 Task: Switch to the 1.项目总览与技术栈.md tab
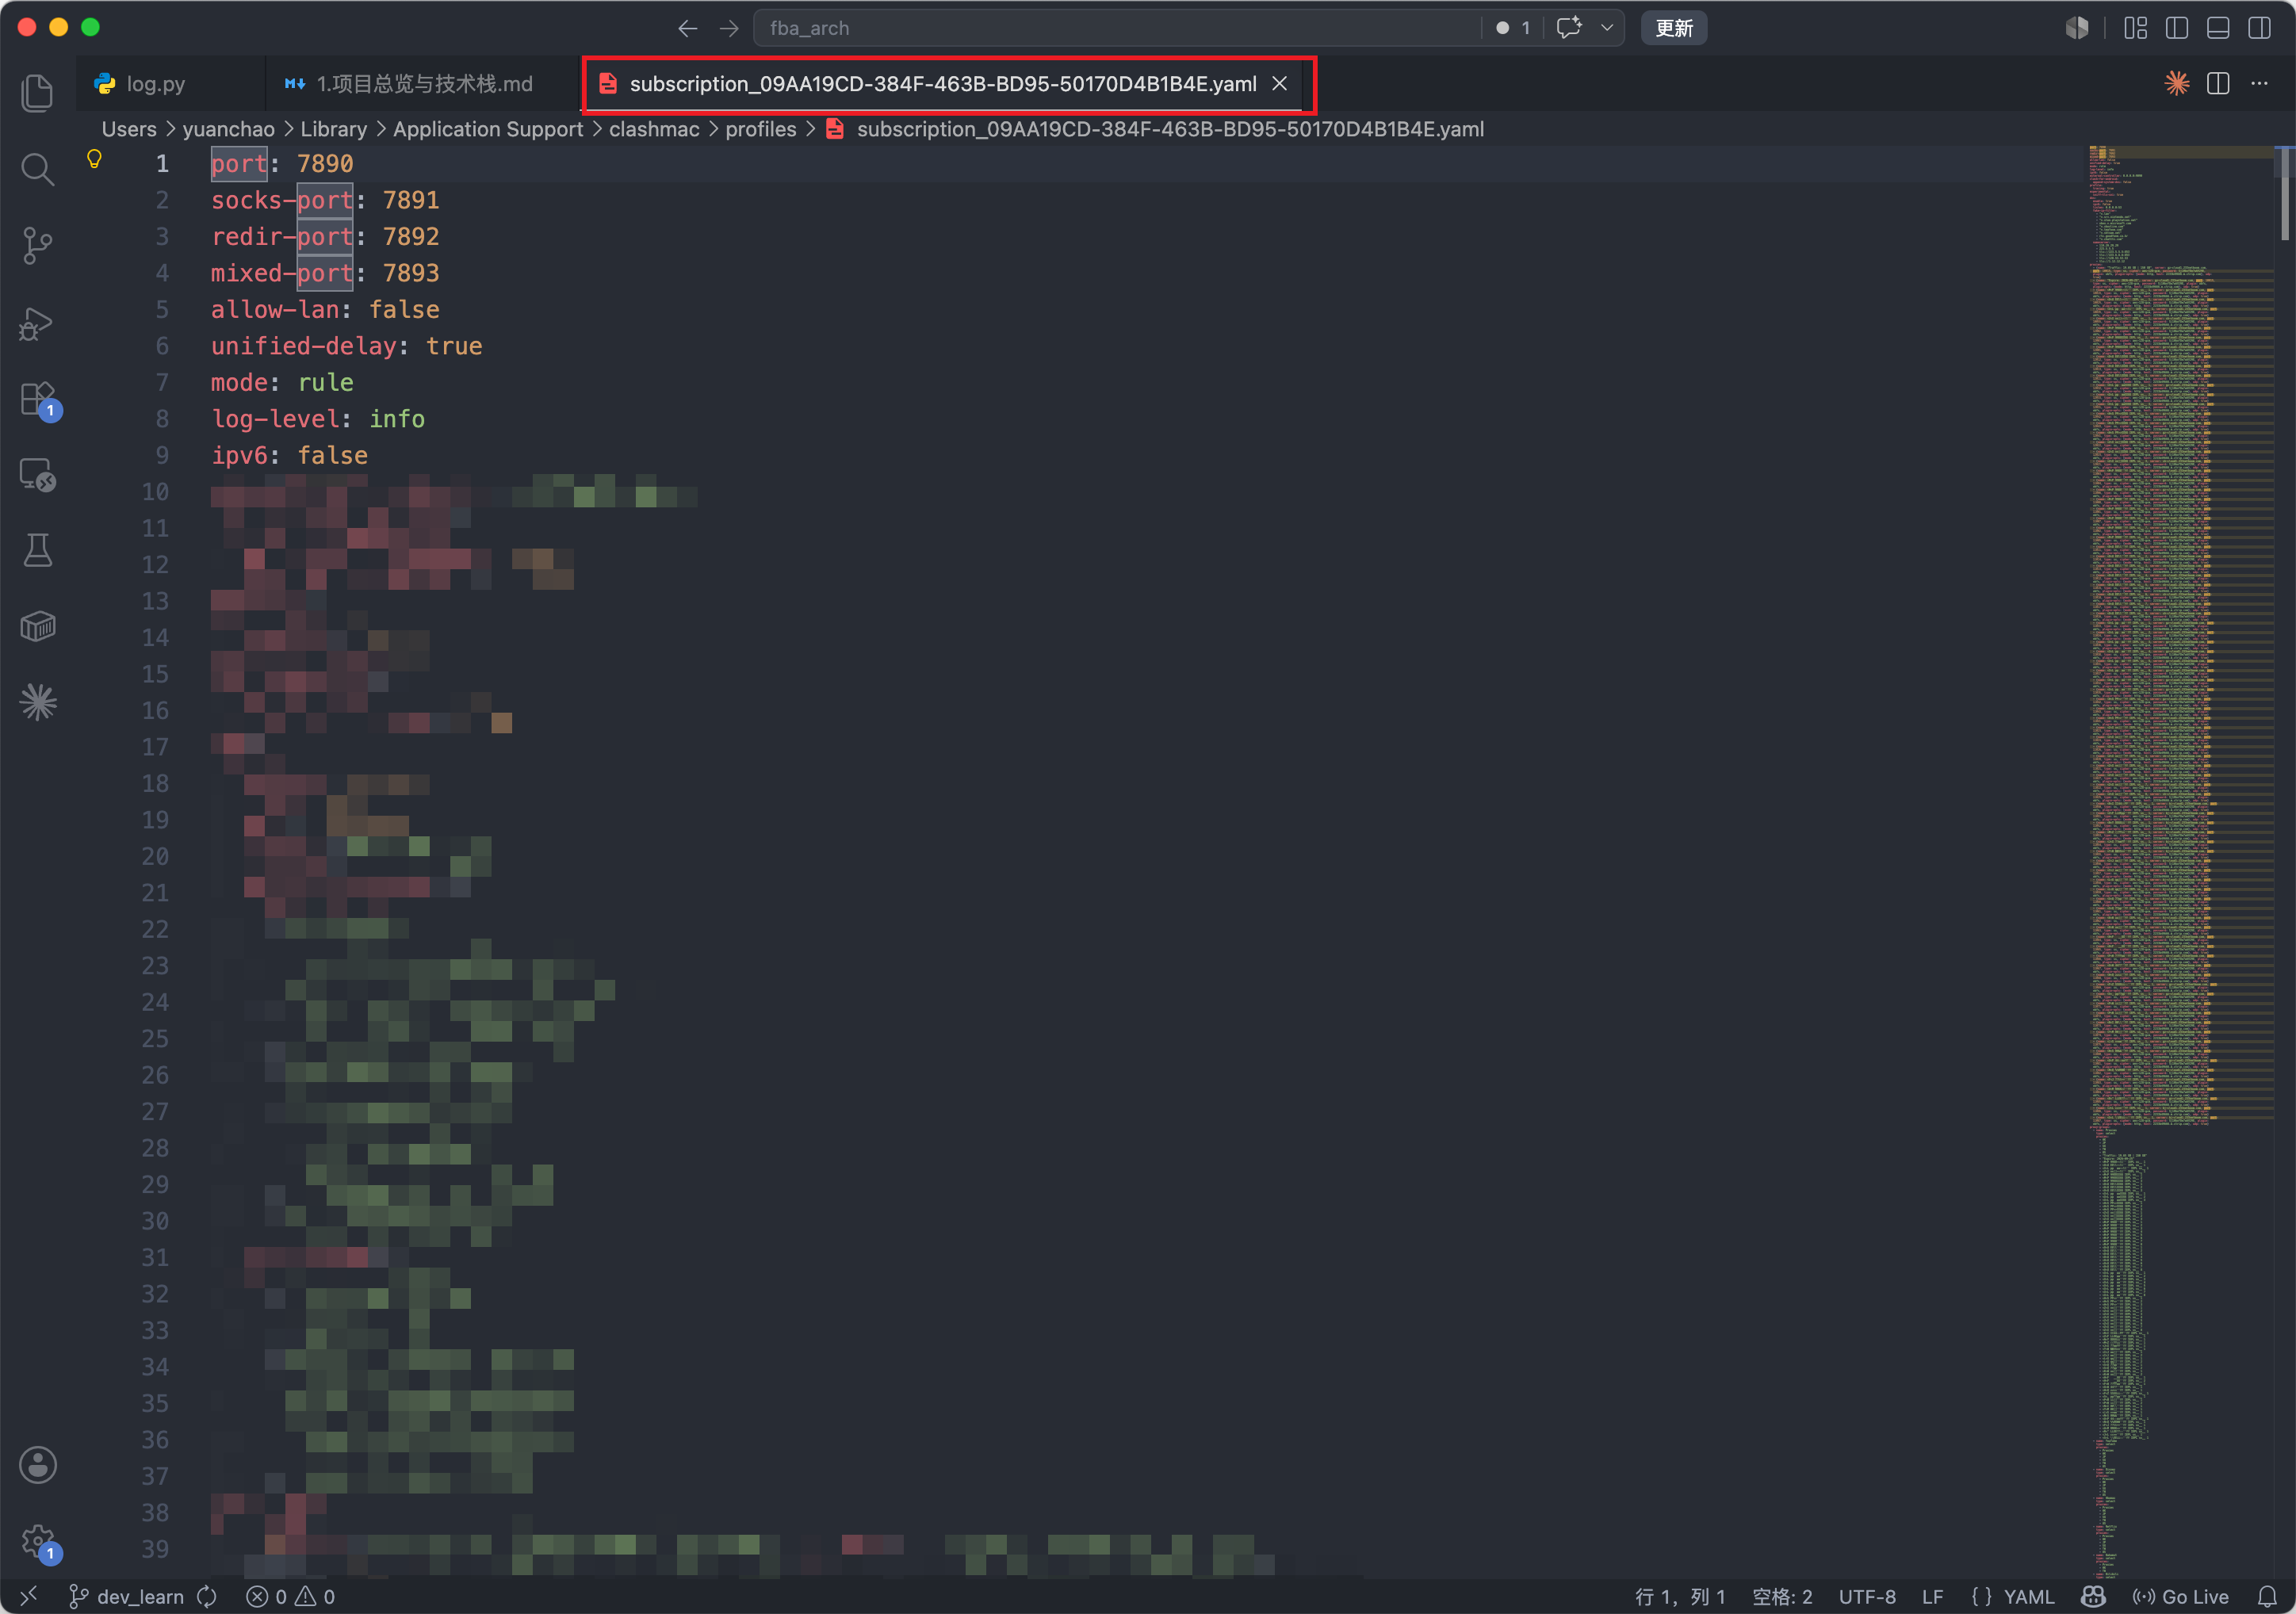click(x=424, y=84)
